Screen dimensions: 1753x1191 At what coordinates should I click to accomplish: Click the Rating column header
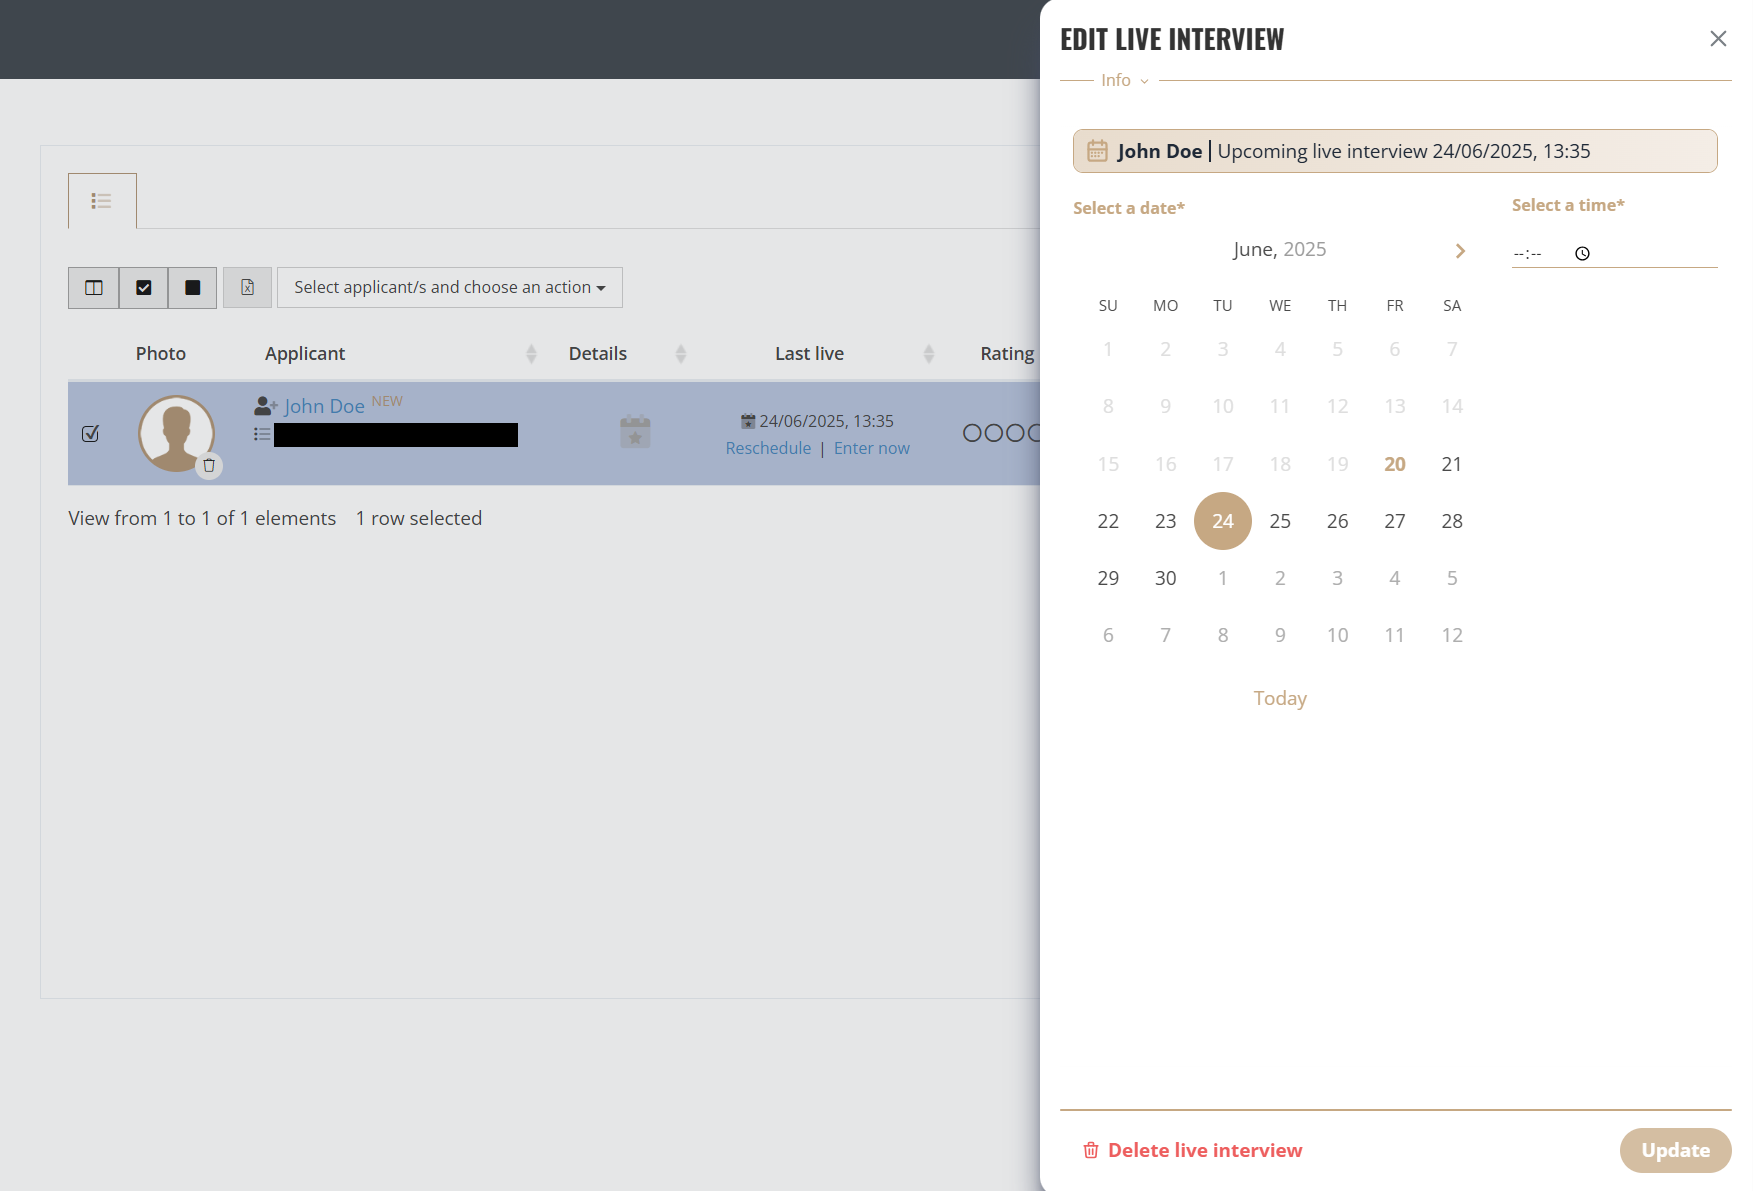pyautogui.click(x=1007, y=354)
